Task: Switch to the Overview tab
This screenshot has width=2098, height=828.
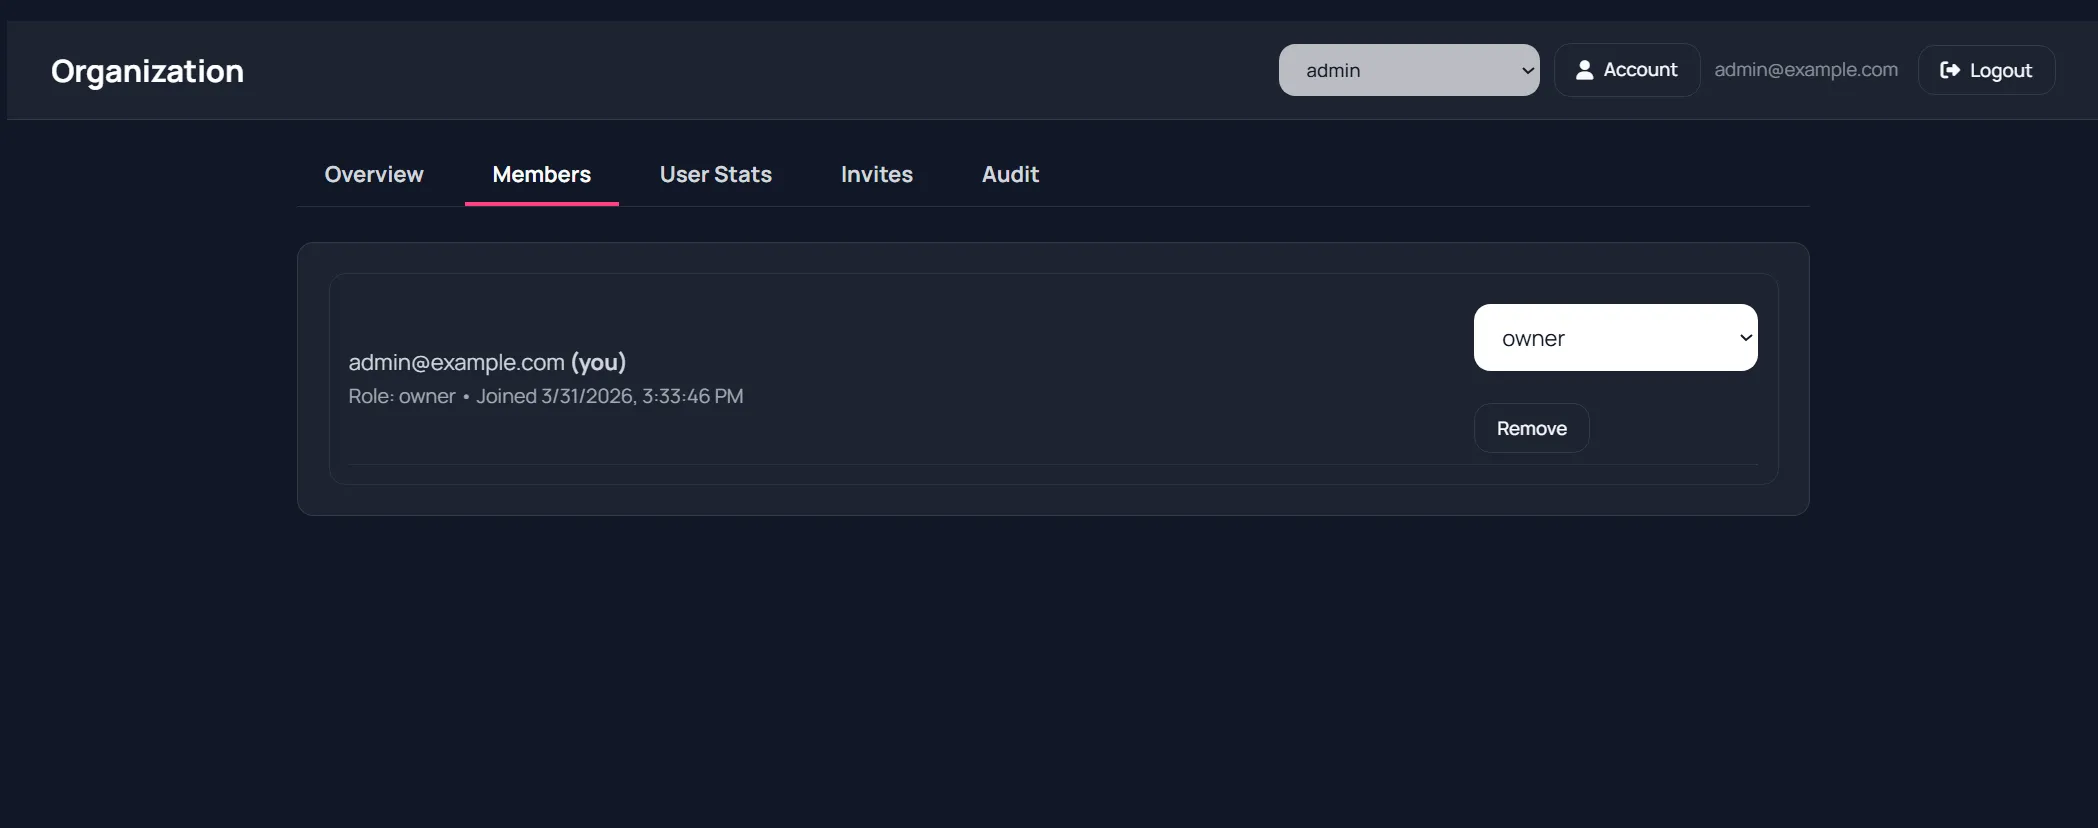Action: [374, 174]
